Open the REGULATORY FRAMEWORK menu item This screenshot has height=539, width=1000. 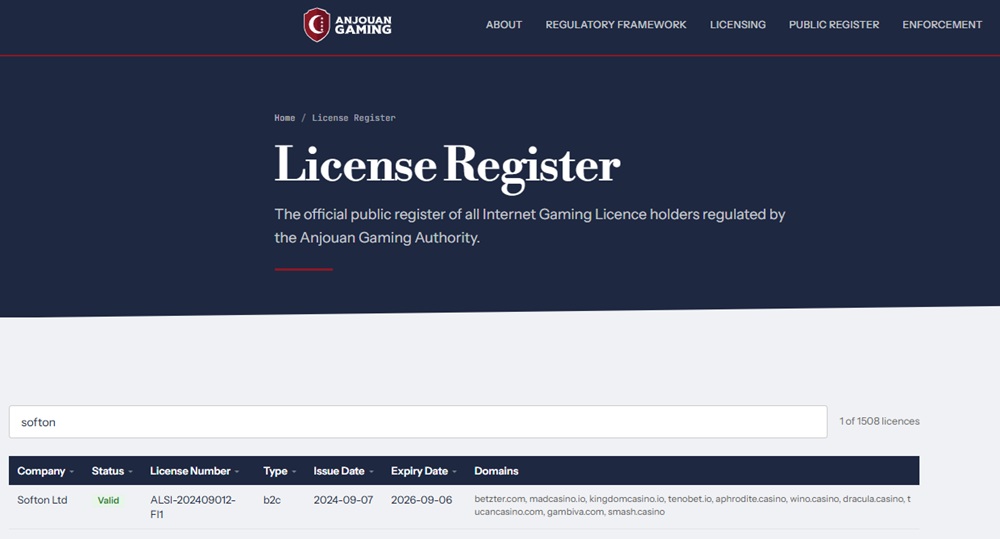[615, 25]
